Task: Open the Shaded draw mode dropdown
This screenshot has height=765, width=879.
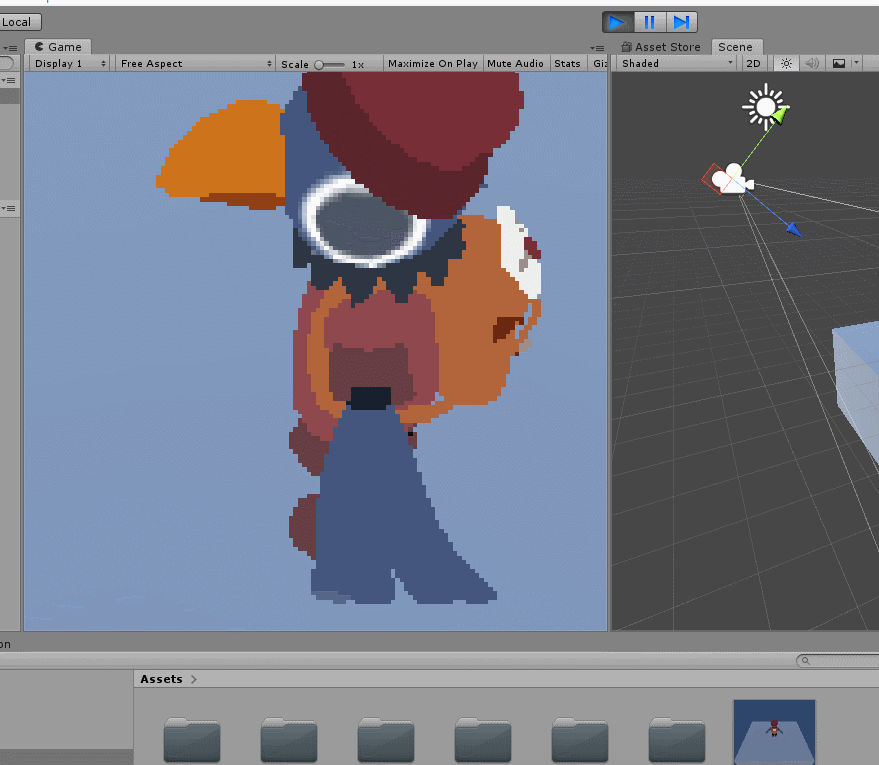Action: (x=677, y=63)
